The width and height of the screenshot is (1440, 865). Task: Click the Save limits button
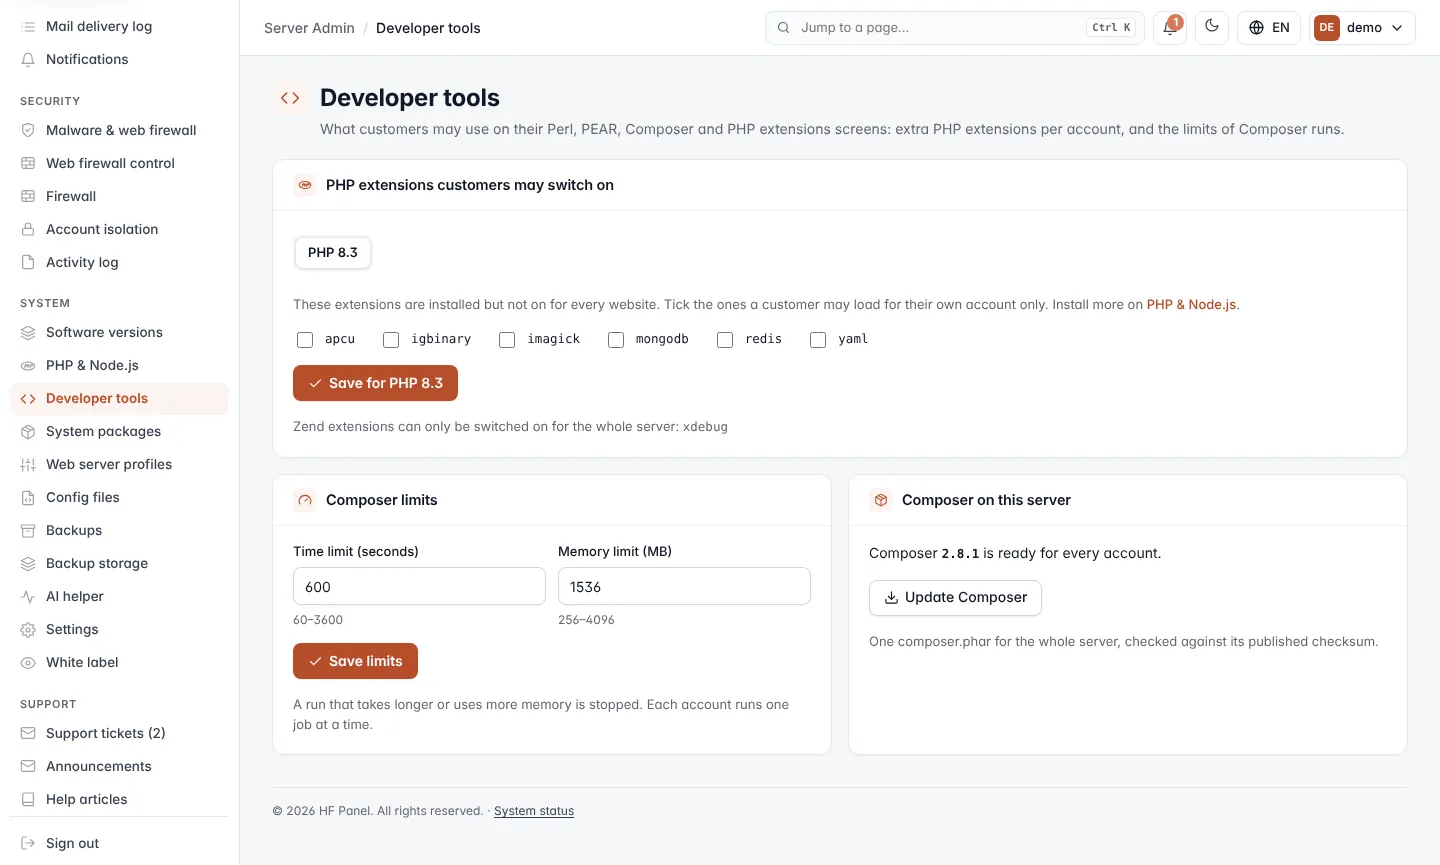pyautogui.click(x=355, y=661)
